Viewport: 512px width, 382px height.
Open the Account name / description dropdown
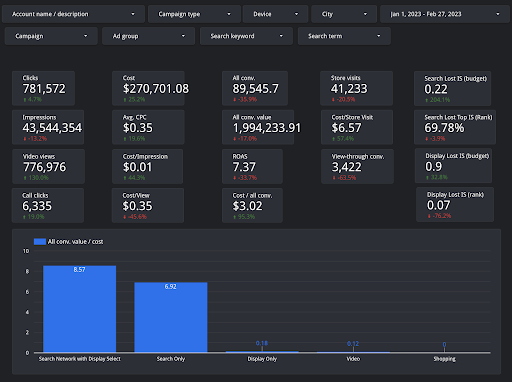(73, 14)
